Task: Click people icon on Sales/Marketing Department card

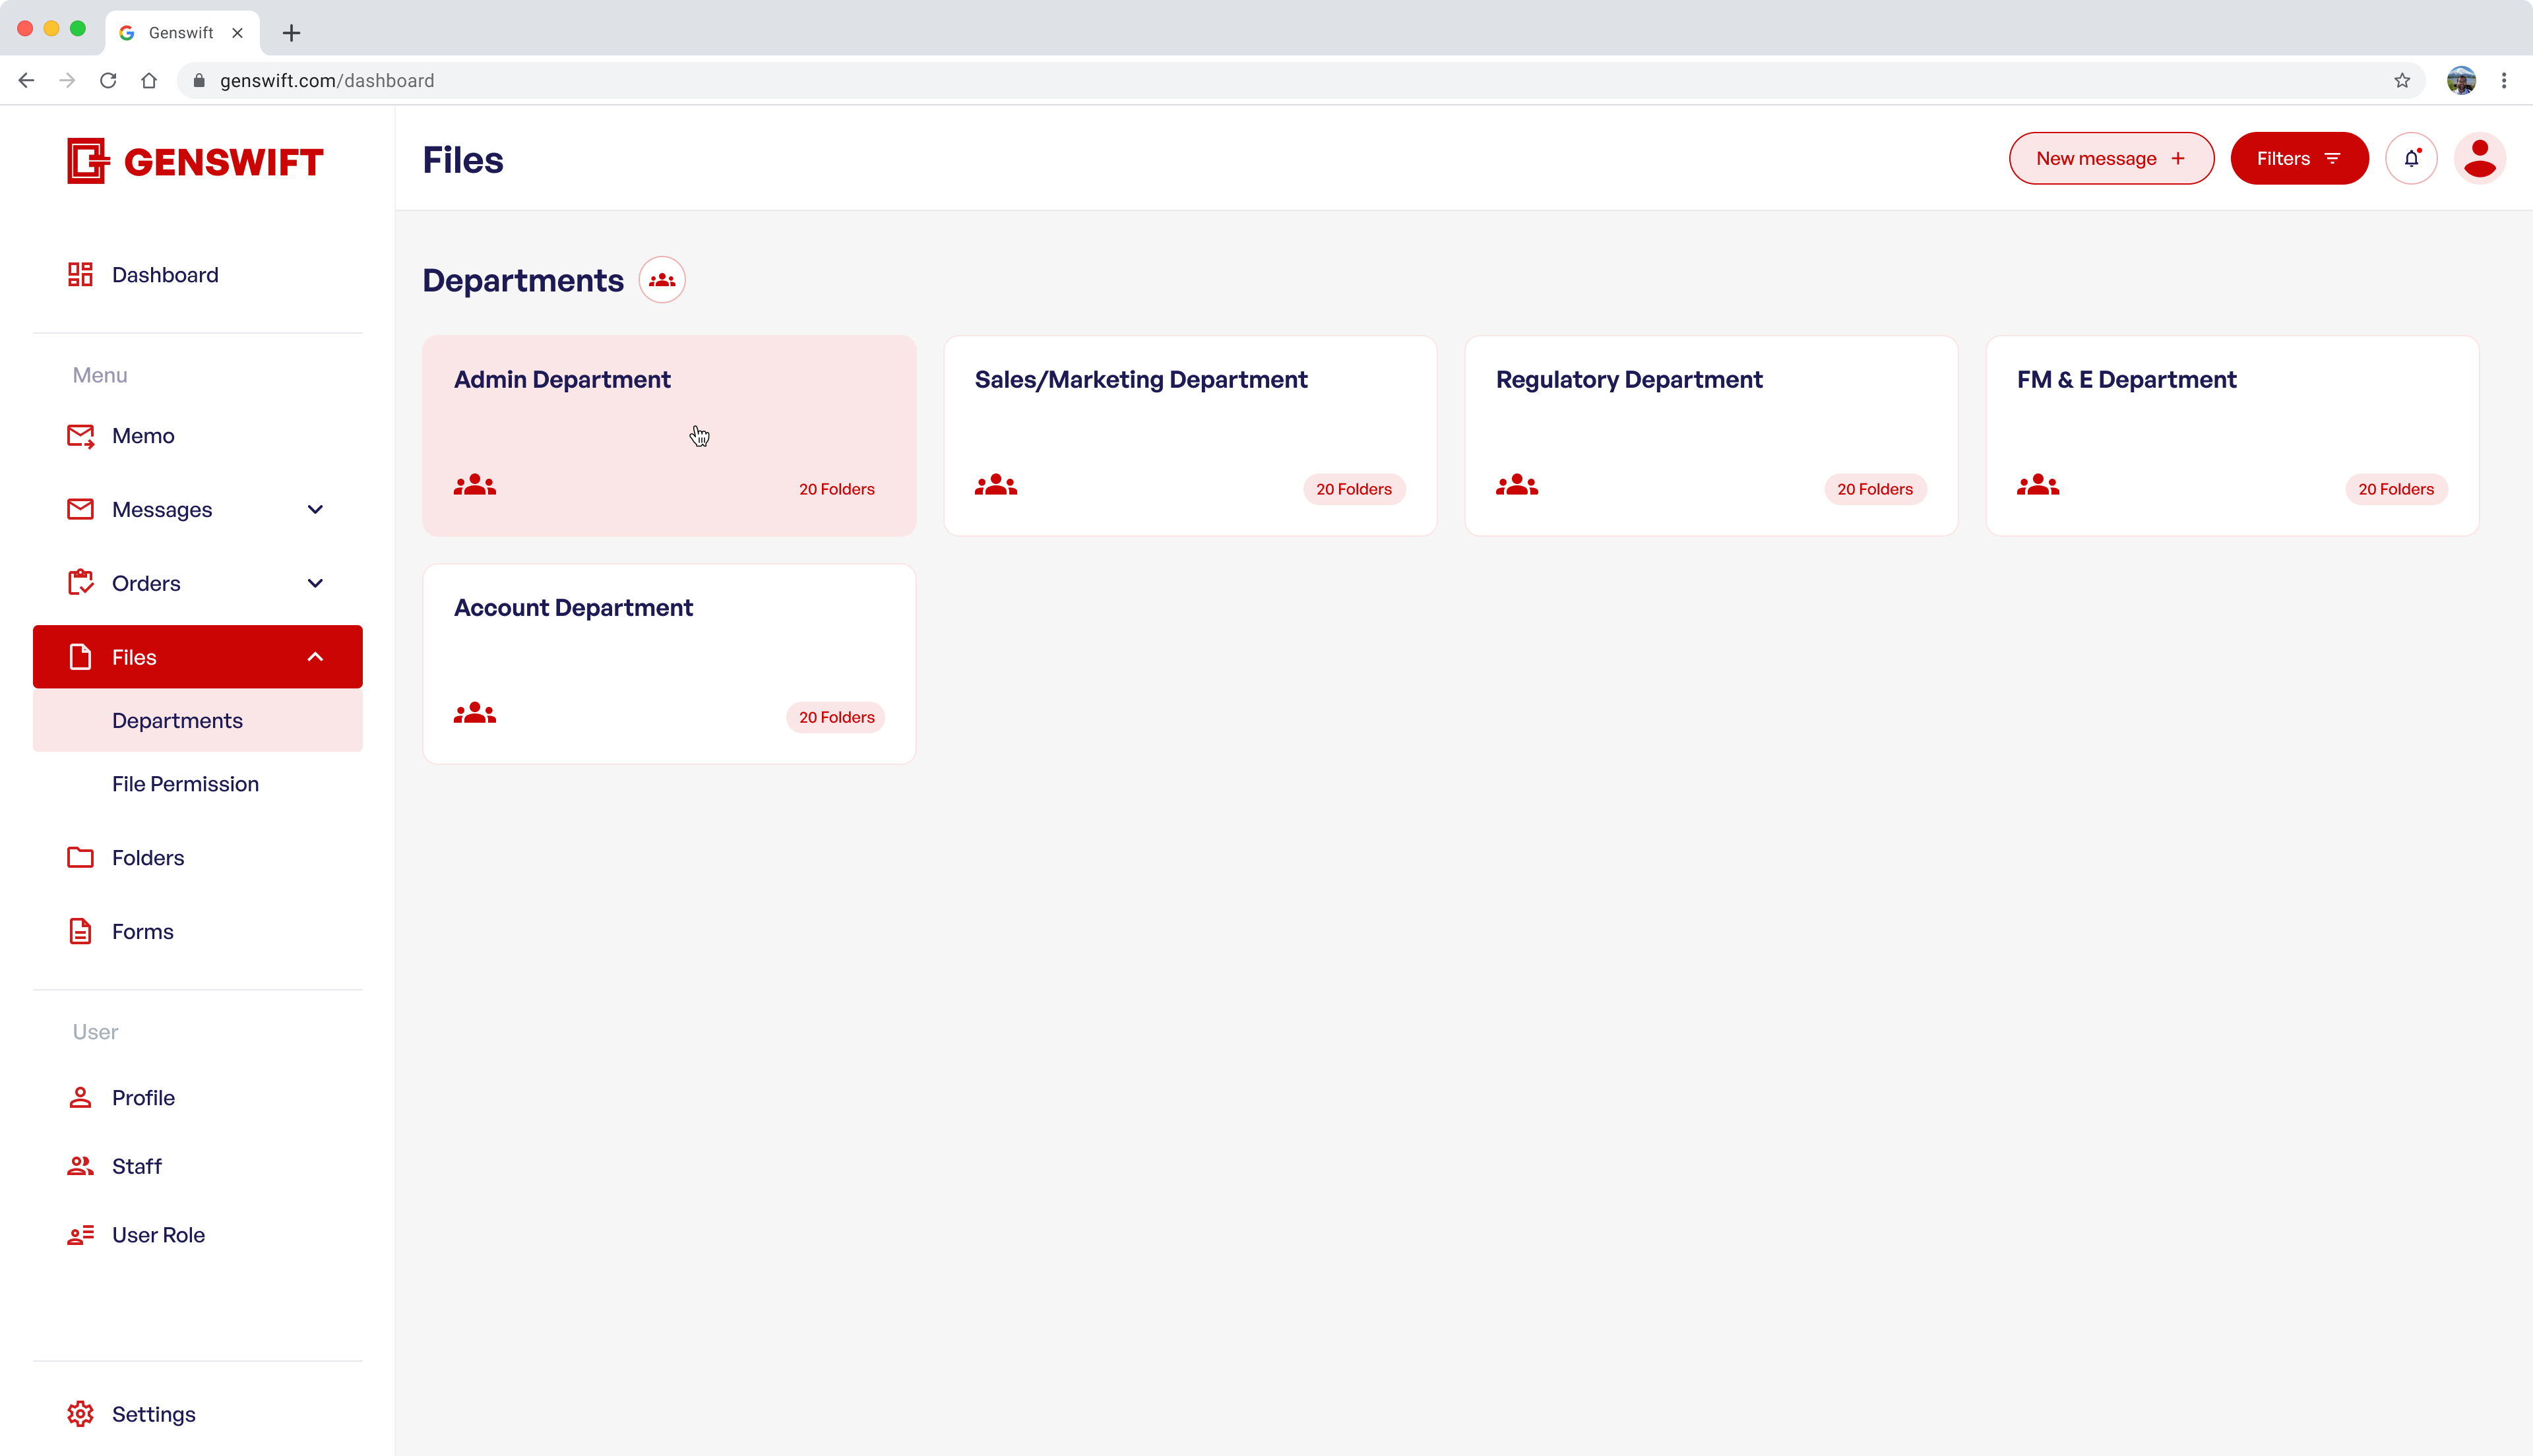Action: (x=995, y=486)
